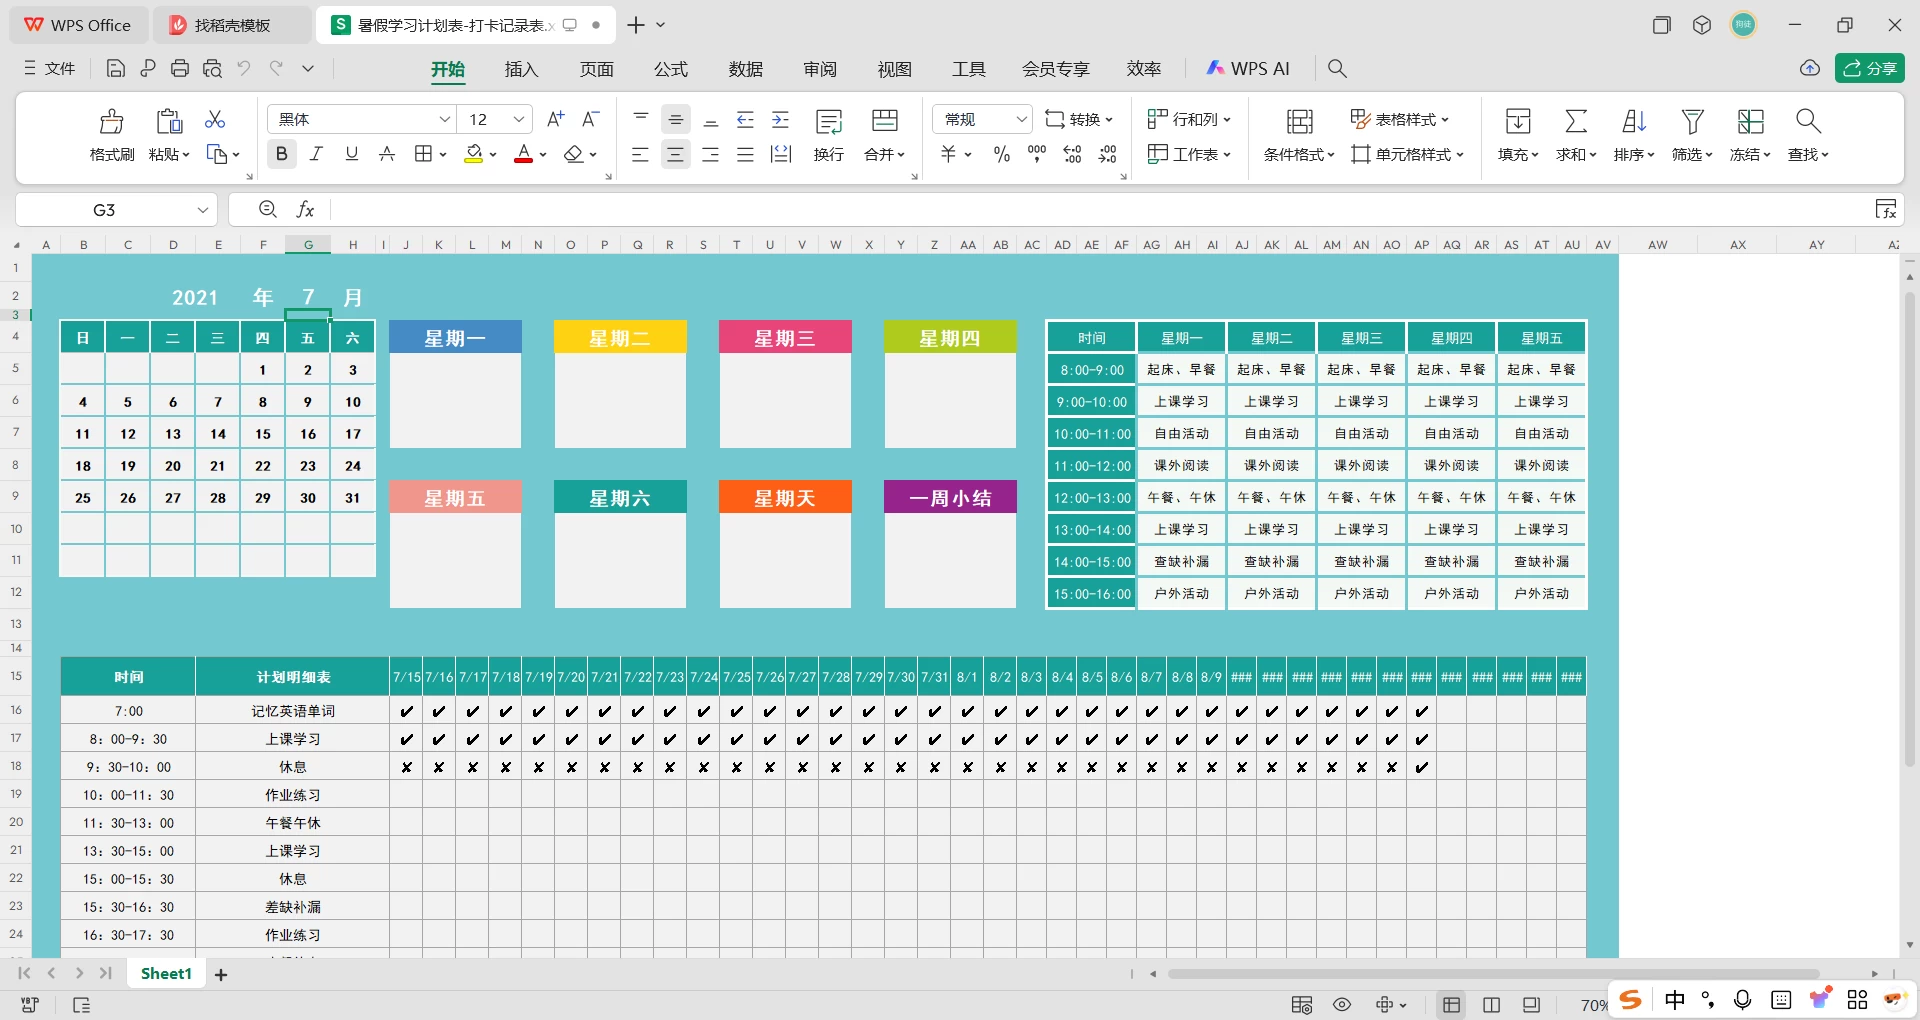Expand the Name Box dropdown arrow
Image resolution: width=1920 pixels, height=1020 pixels.
point(202,209)
